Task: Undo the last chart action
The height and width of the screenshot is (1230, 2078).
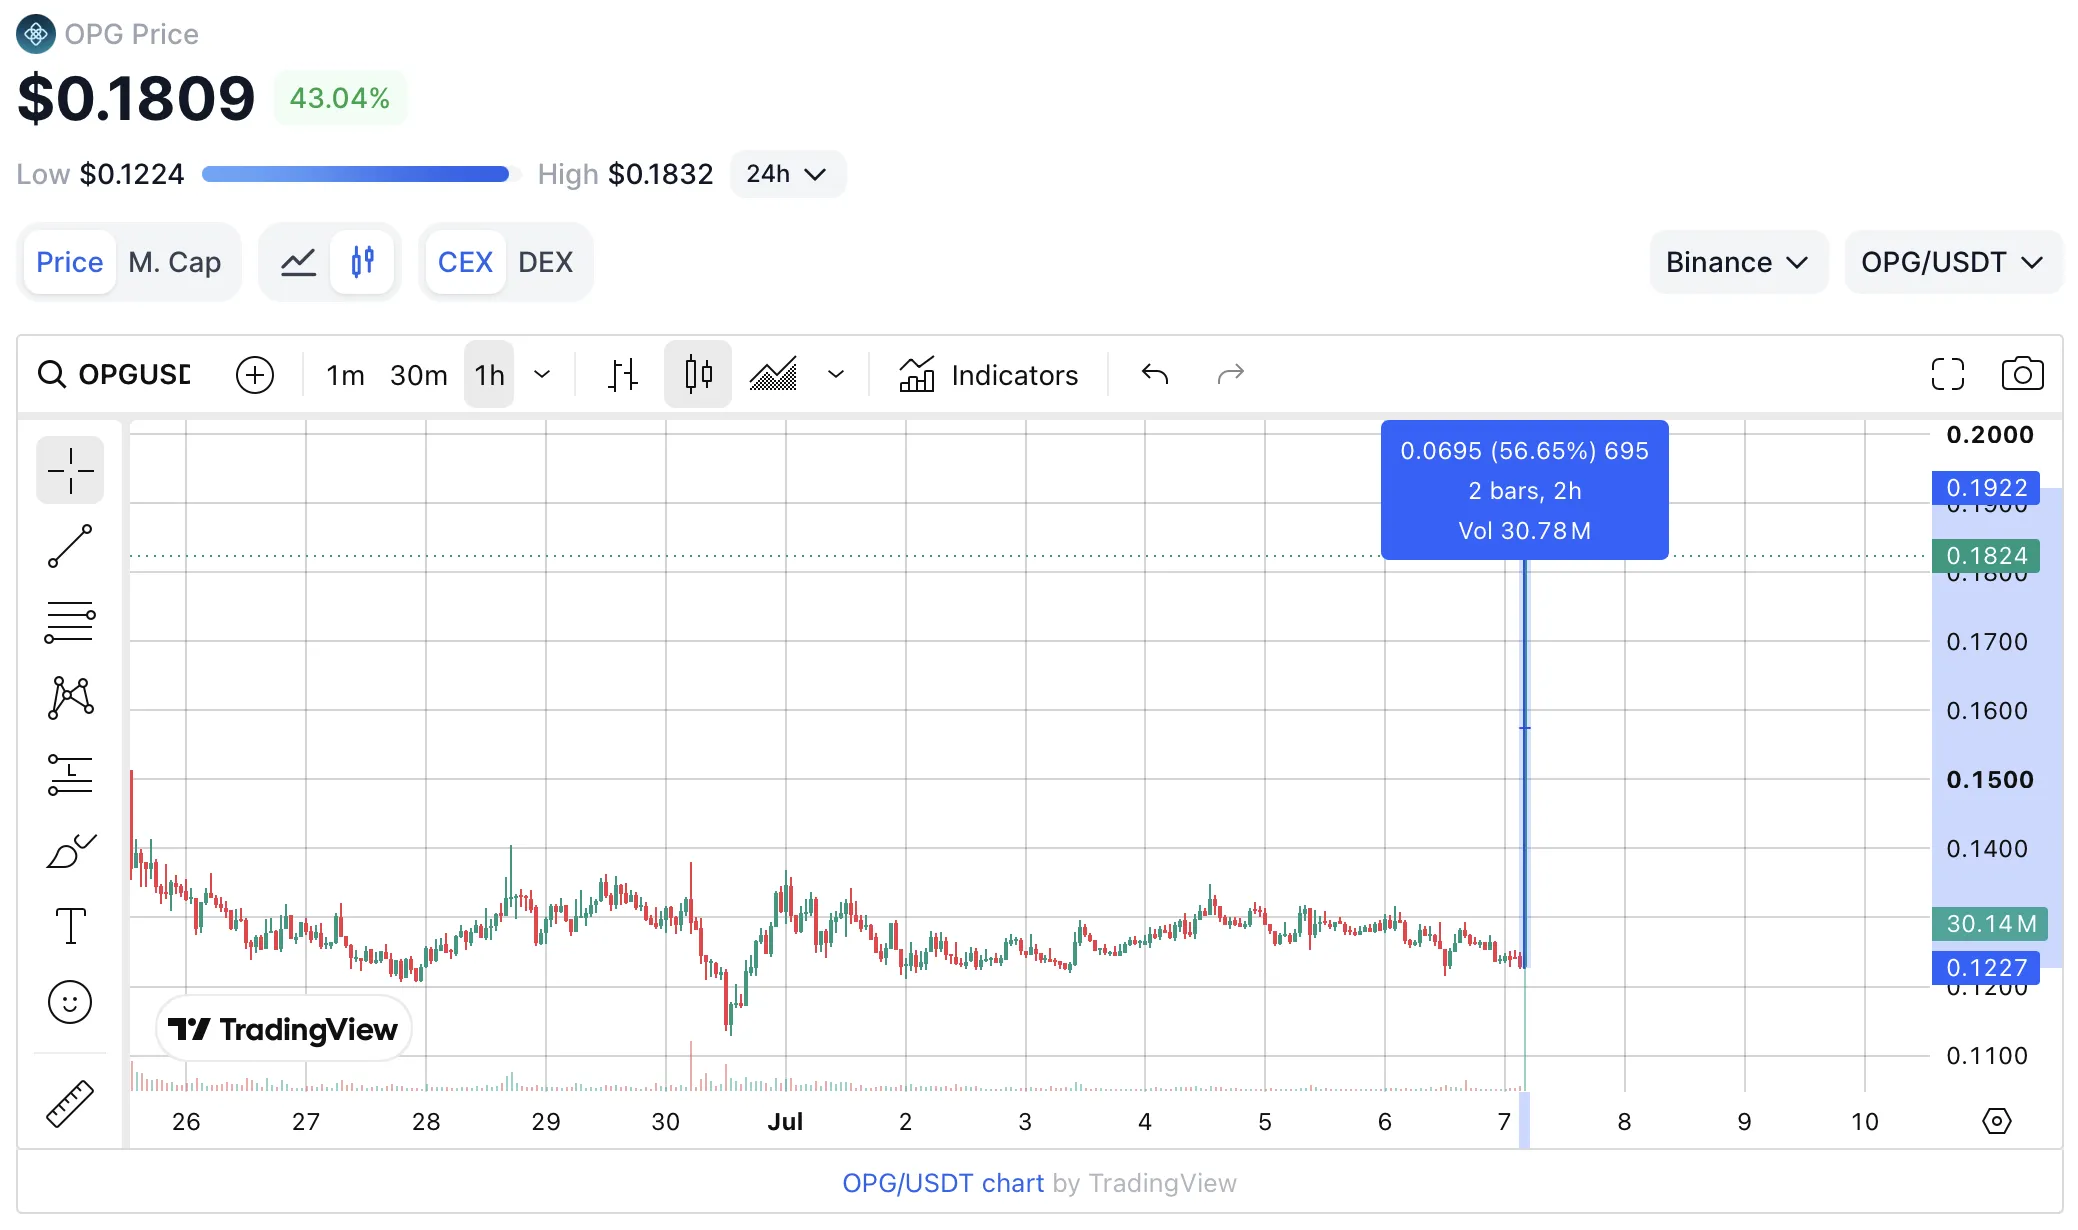Action: pyautogui.click(x=1155, y=375)
